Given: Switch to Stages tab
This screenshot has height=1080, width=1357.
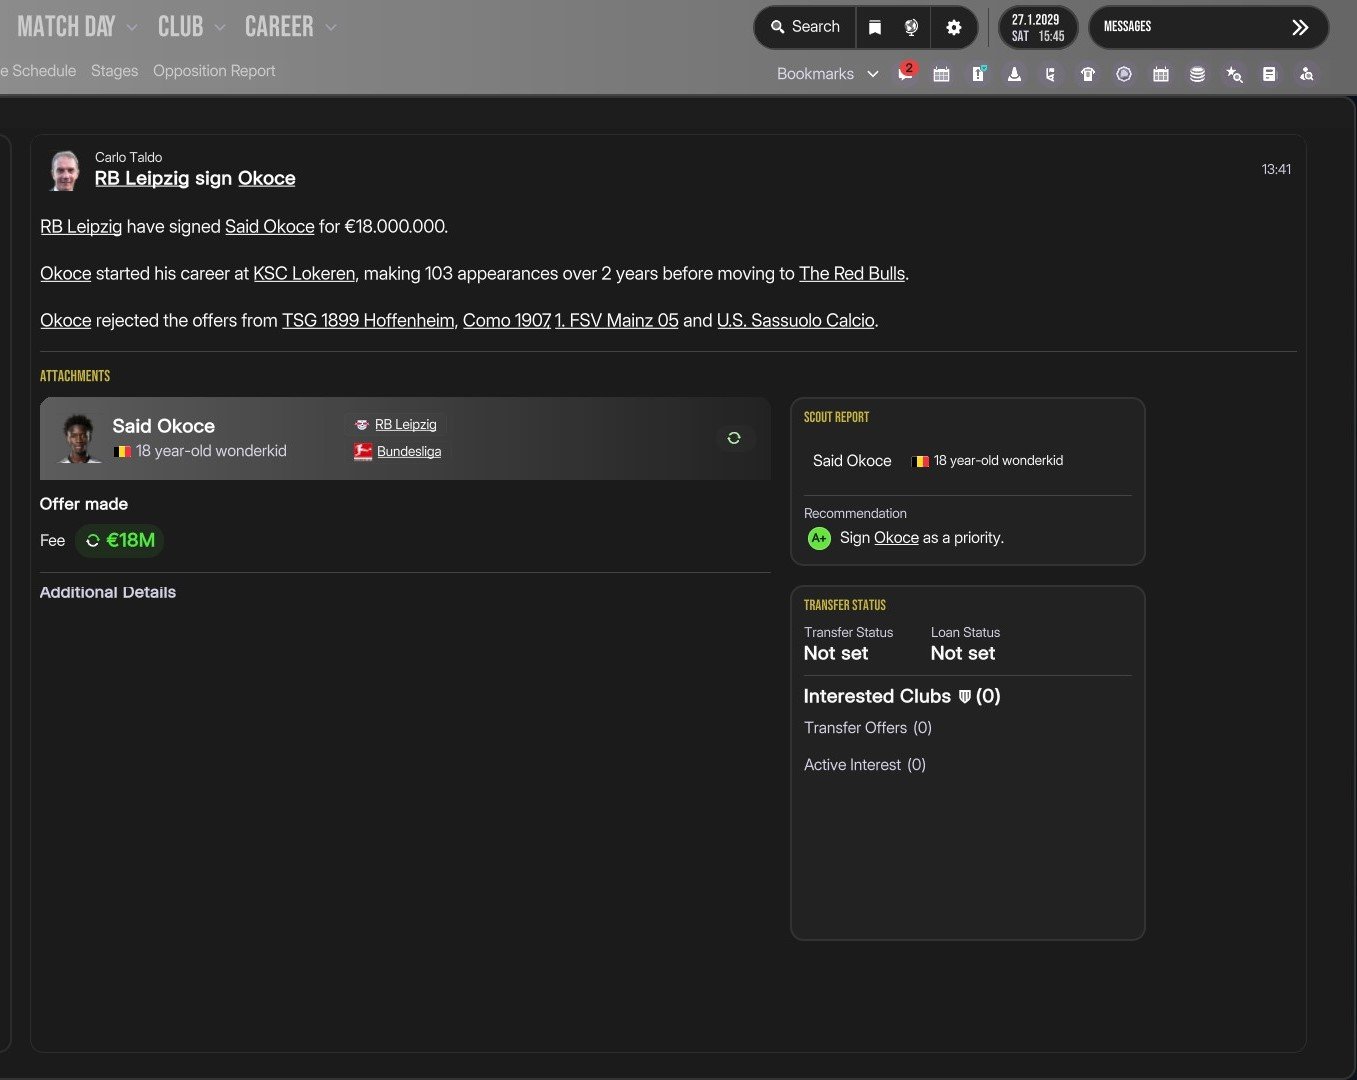Looking at the screenshot, I should pos(114,71).
